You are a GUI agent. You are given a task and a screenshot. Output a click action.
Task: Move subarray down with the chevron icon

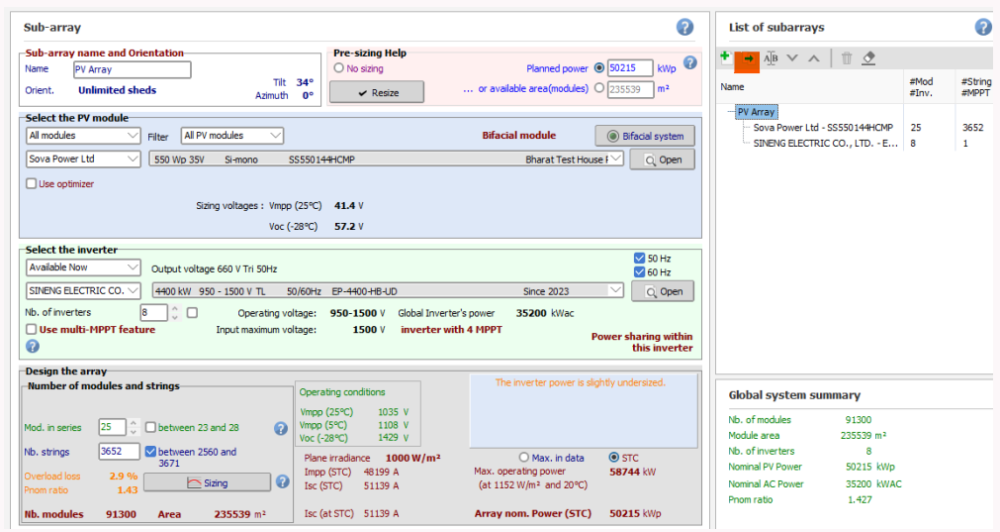point(793,59)
